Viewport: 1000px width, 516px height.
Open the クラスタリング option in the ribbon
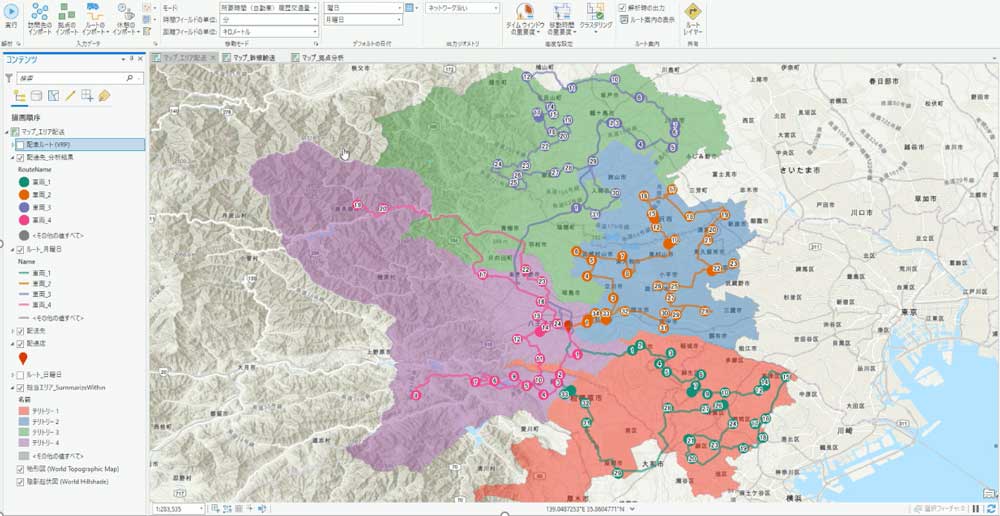tap(596, 19)
